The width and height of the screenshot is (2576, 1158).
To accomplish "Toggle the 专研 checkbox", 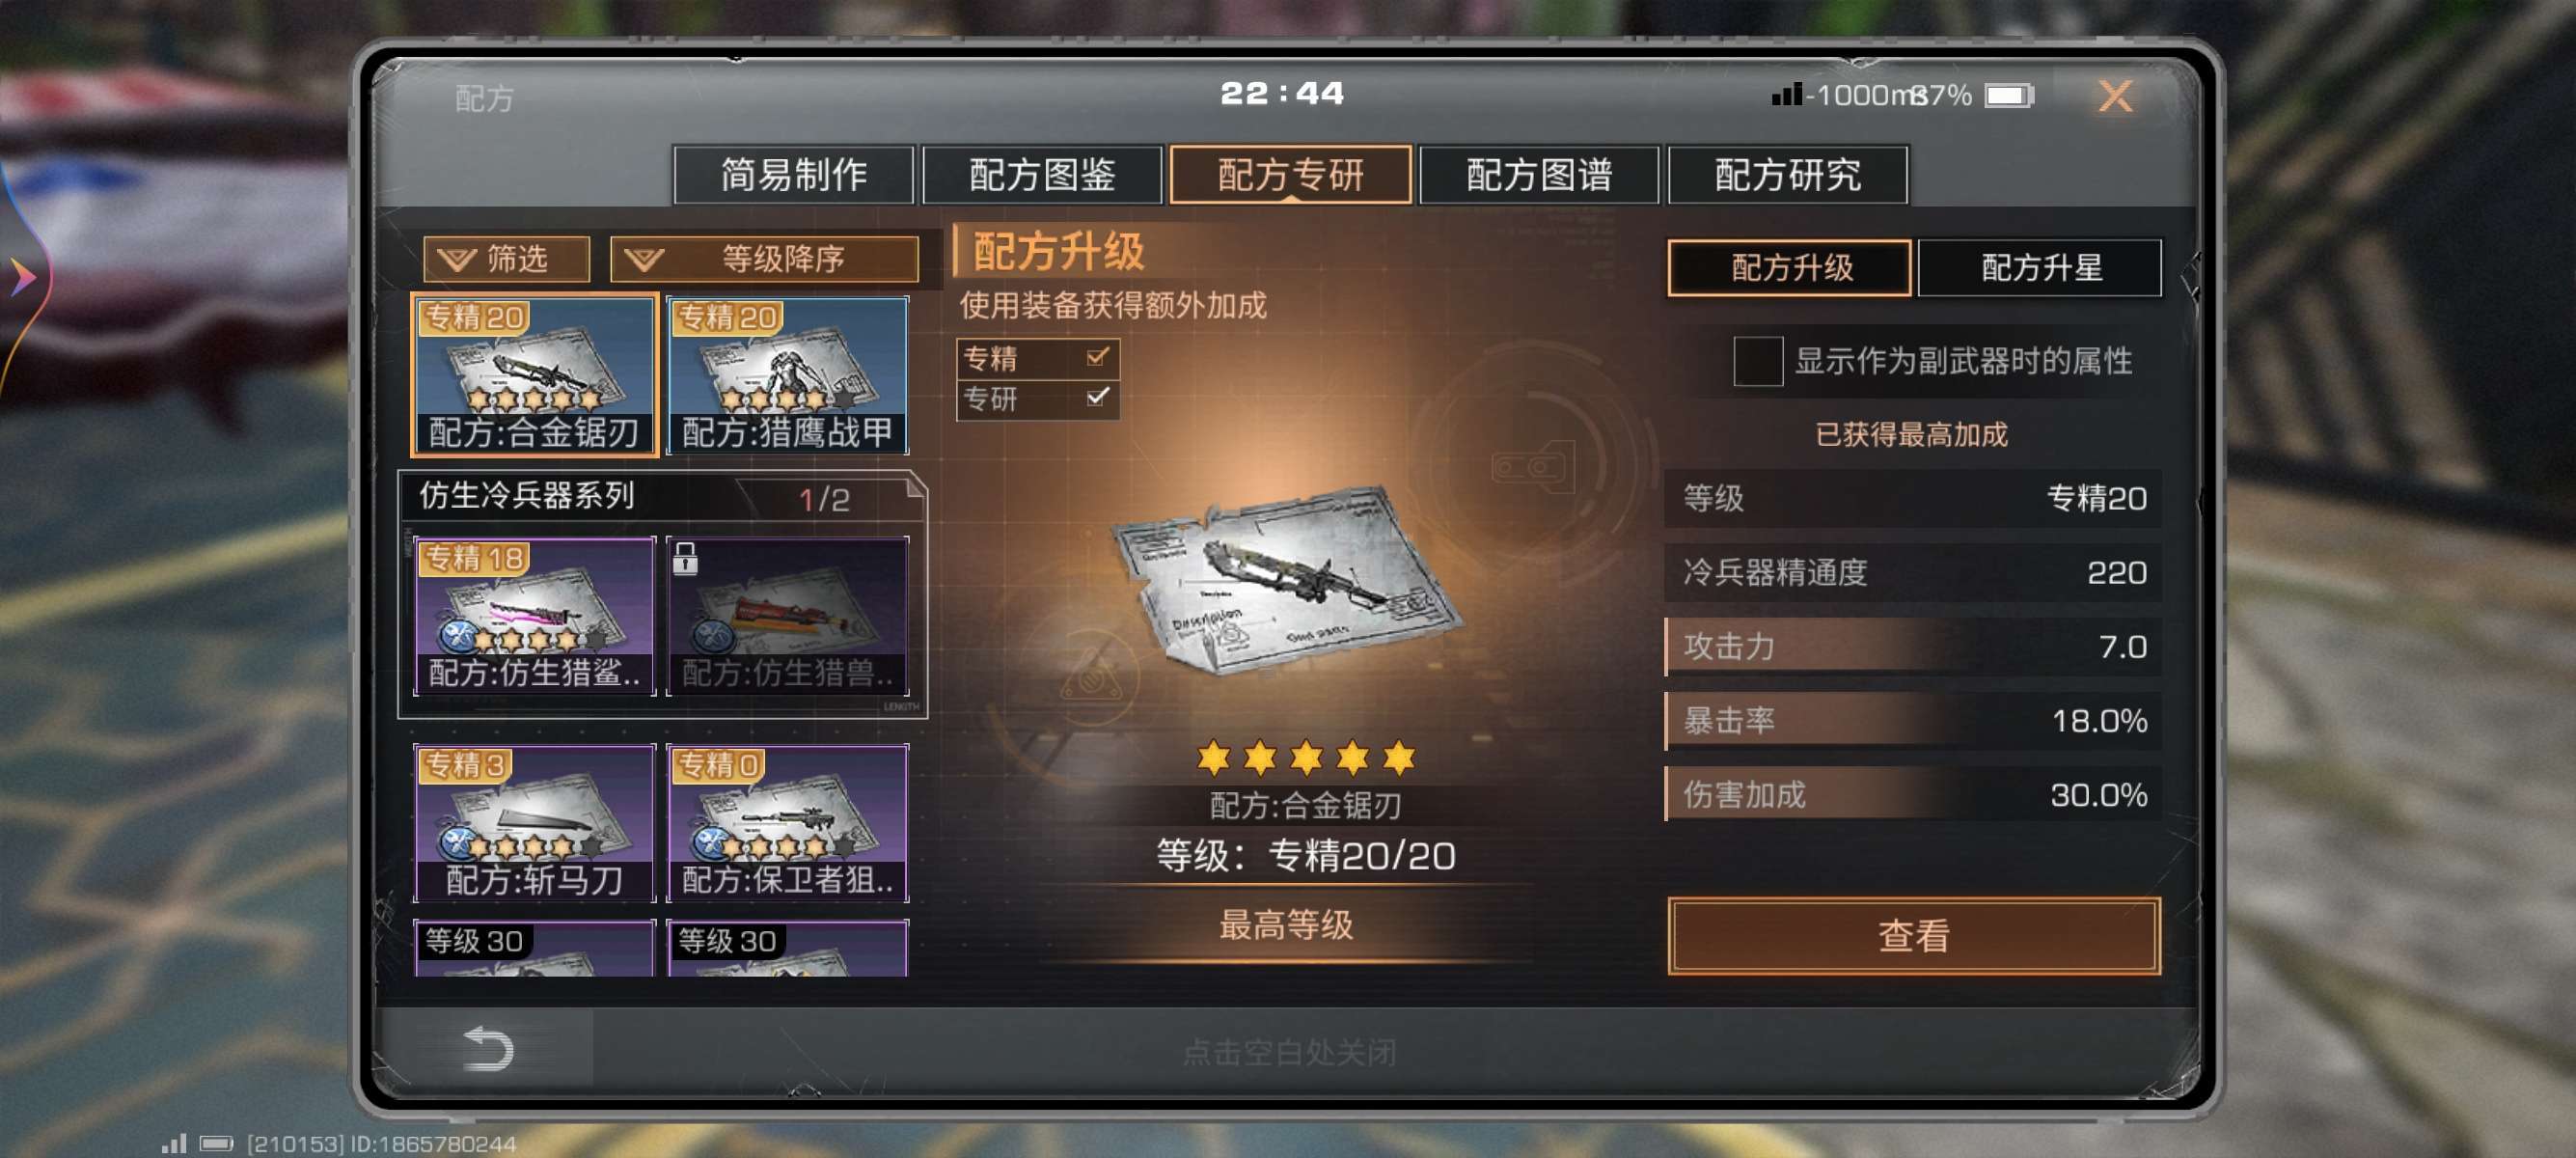I will point(1097,398).
